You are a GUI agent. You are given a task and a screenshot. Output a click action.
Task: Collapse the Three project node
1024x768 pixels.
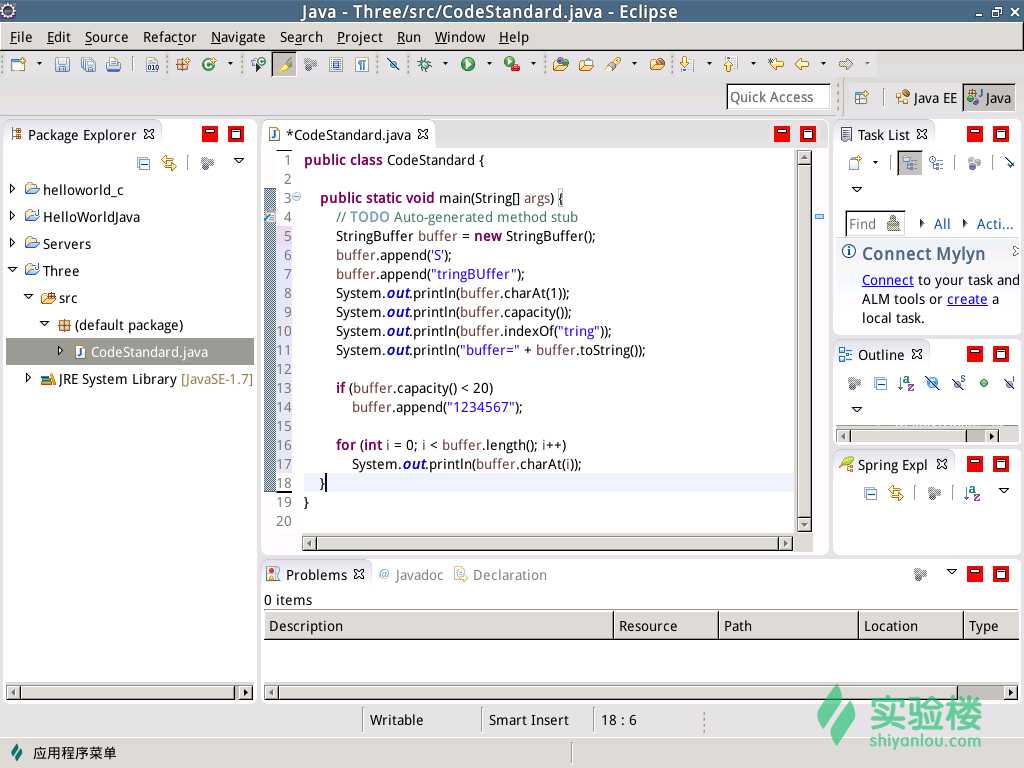tap(12, 270)
